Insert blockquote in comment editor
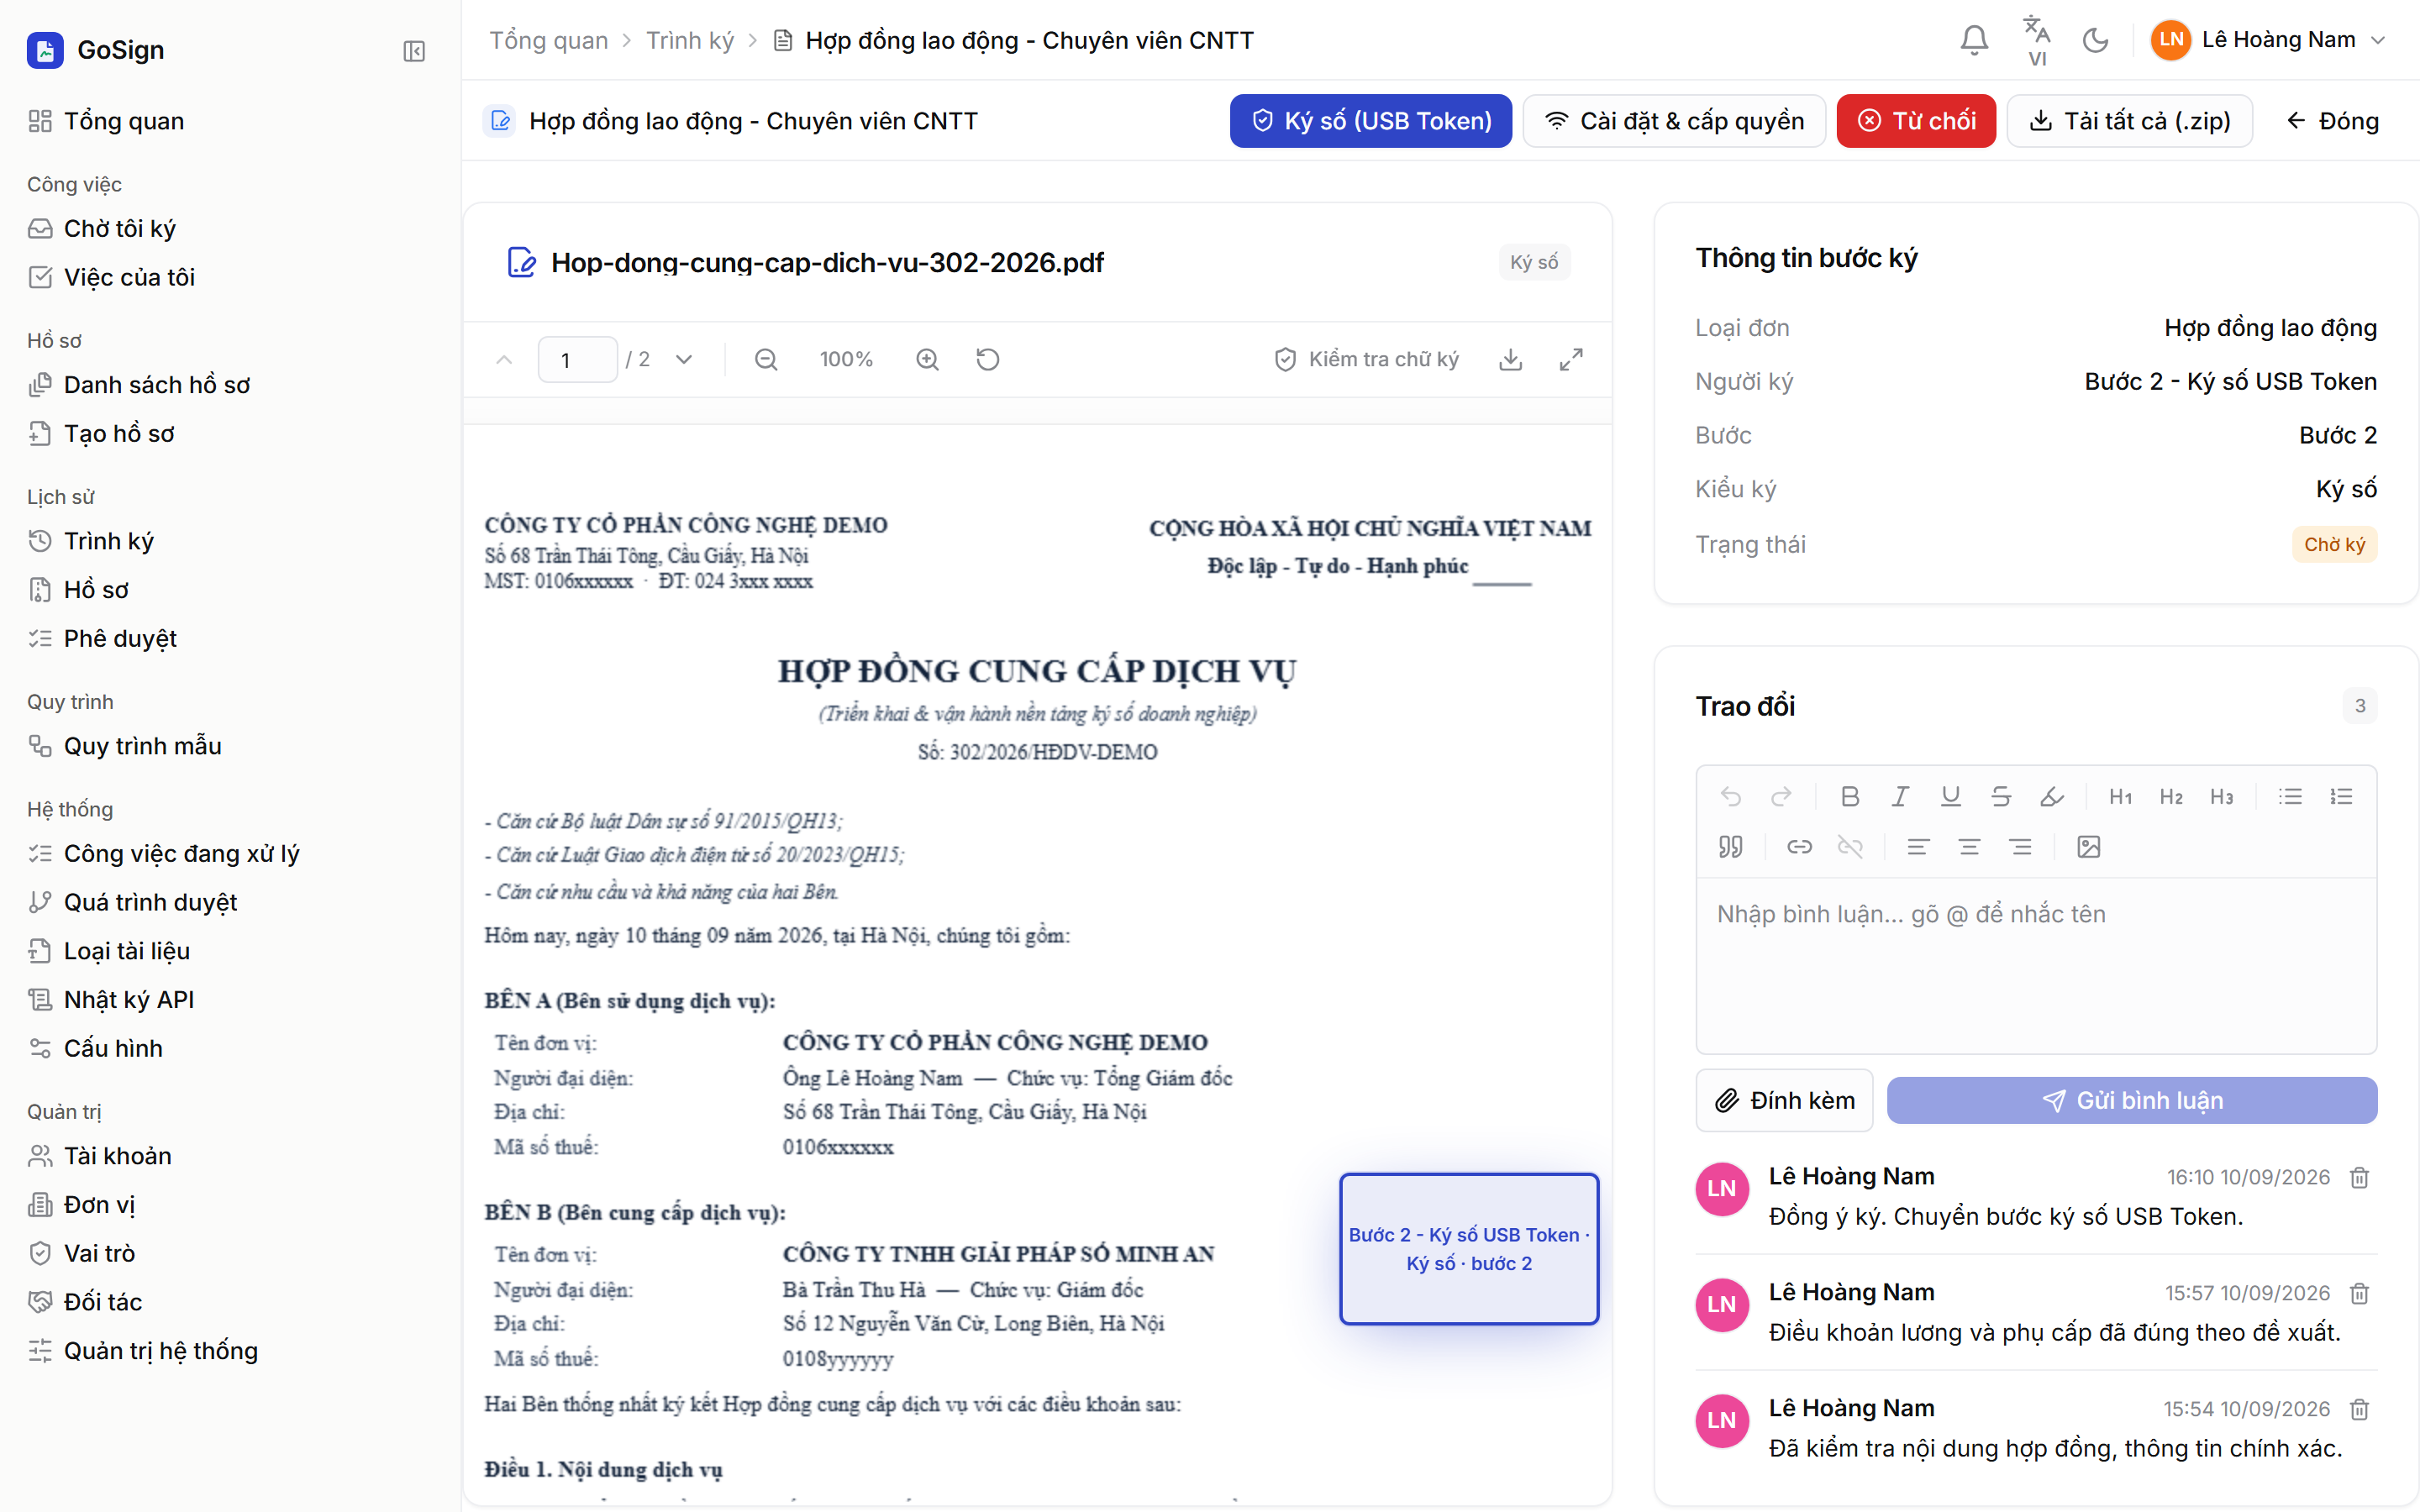 1730,847
